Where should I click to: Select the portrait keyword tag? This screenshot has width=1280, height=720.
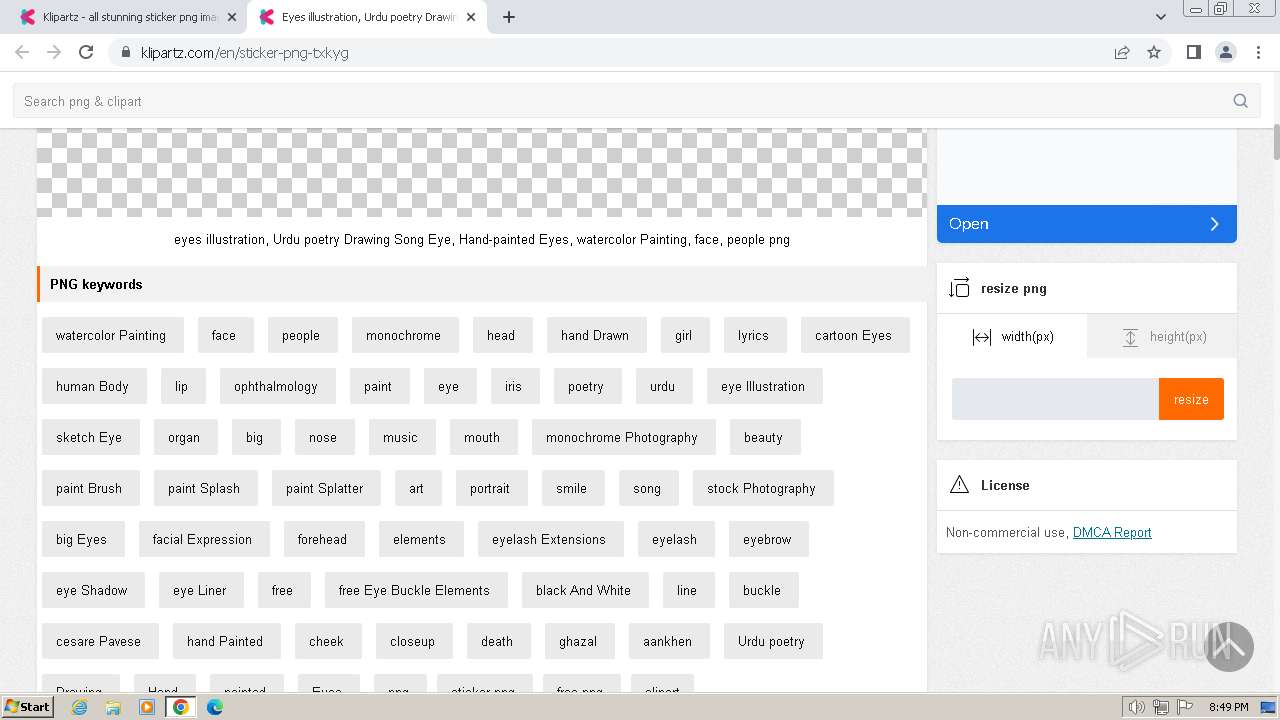[x=490, y=488]
